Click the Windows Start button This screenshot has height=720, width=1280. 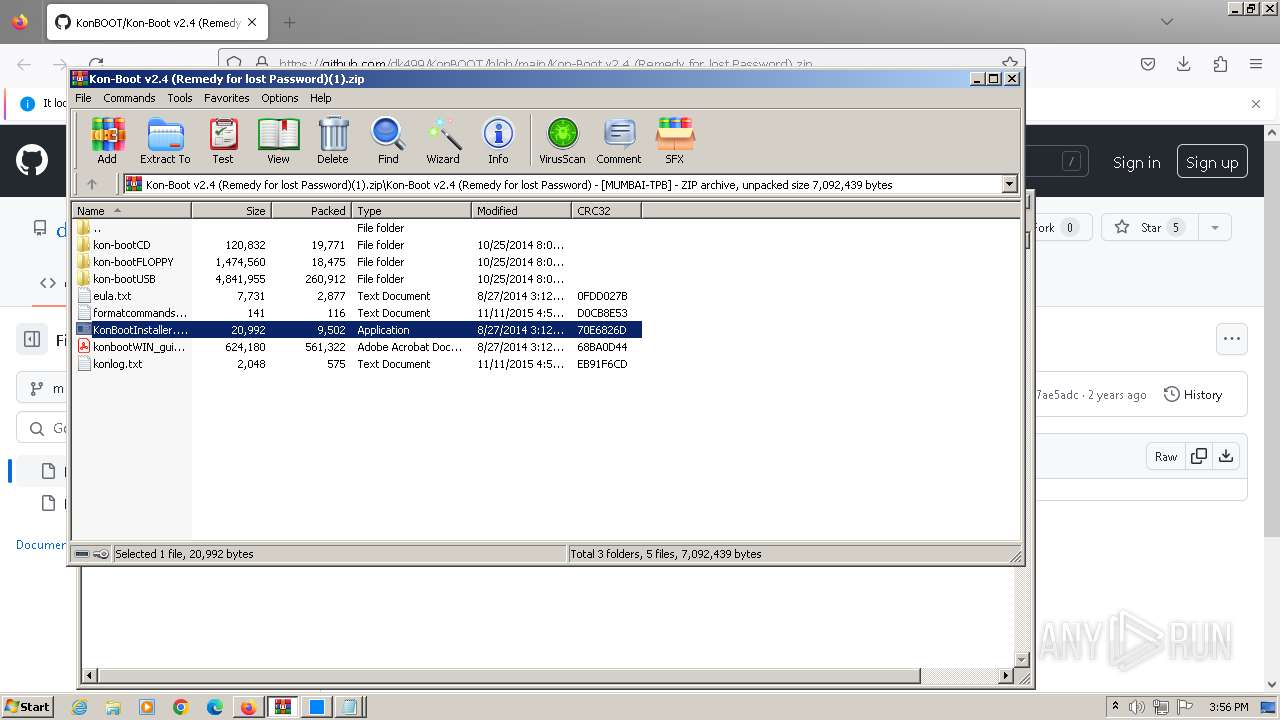point(27,706)
